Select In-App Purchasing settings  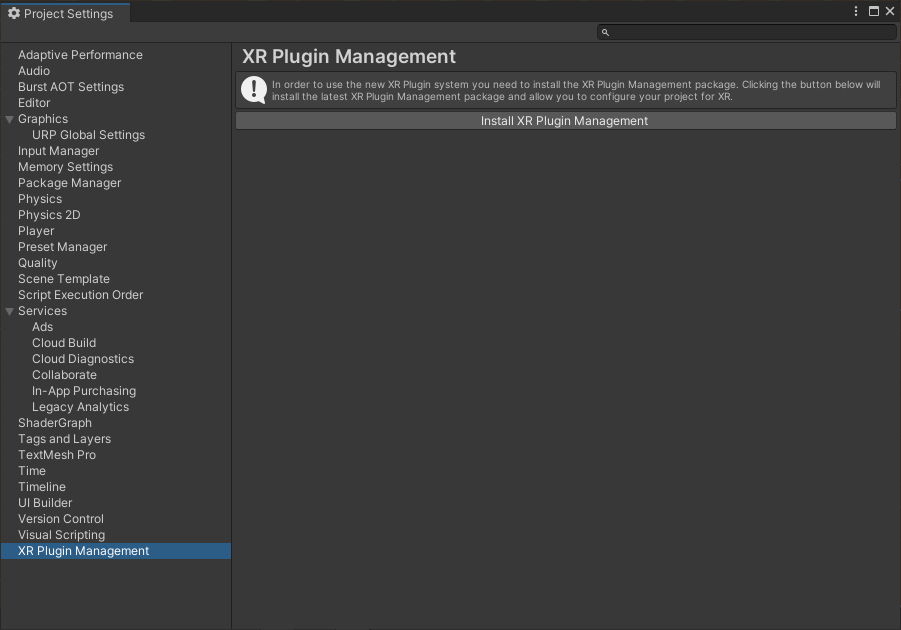tap(84, 391)
